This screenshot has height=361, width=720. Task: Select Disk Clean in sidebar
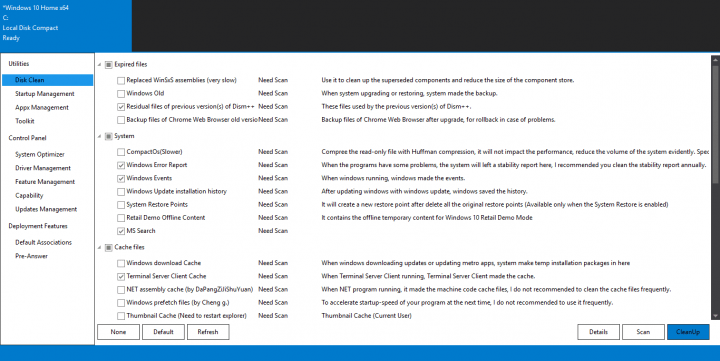pyautogui.click(x=47, y=80)
